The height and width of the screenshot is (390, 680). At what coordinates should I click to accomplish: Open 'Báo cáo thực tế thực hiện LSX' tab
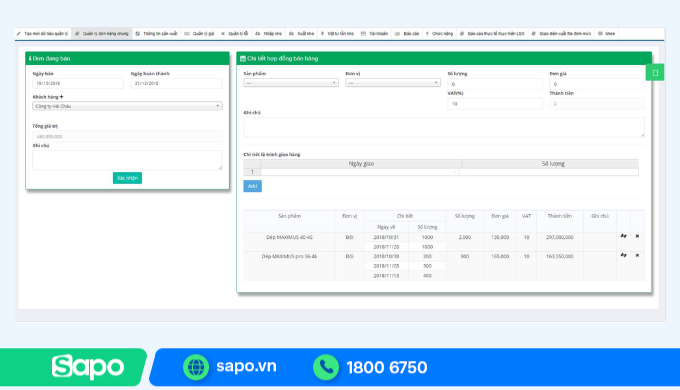[492, 33]
